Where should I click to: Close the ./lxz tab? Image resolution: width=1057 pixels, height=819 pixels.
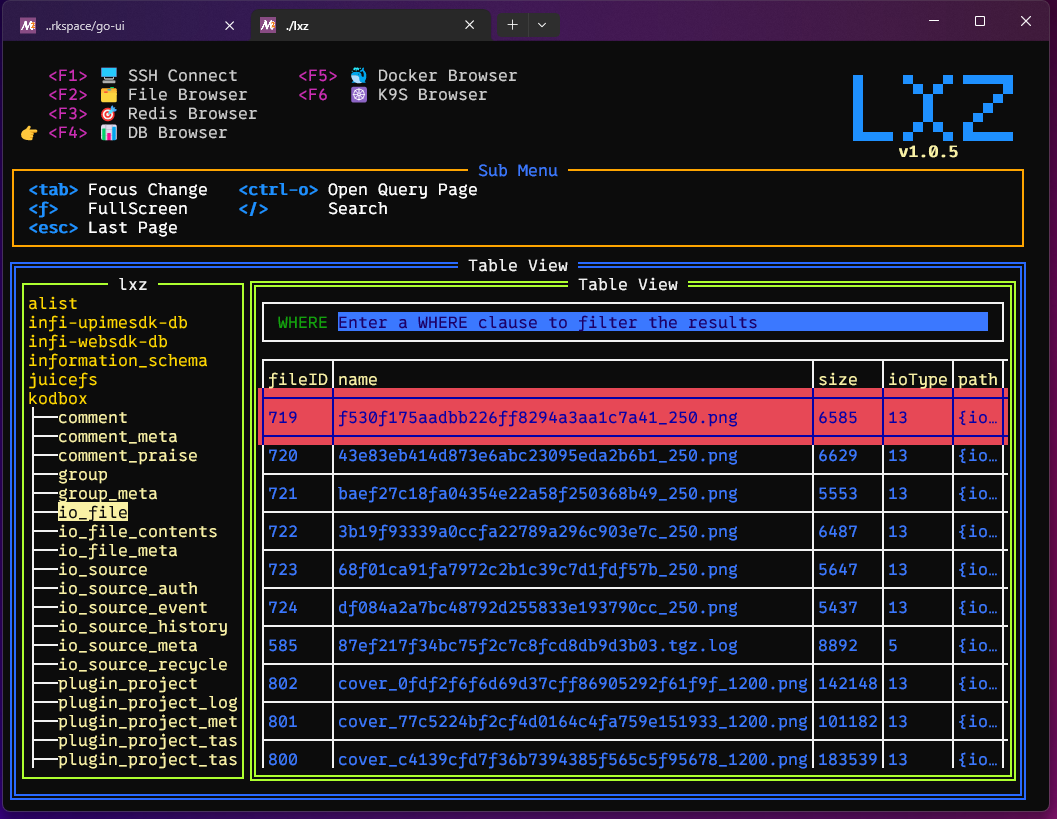point(470,25)
